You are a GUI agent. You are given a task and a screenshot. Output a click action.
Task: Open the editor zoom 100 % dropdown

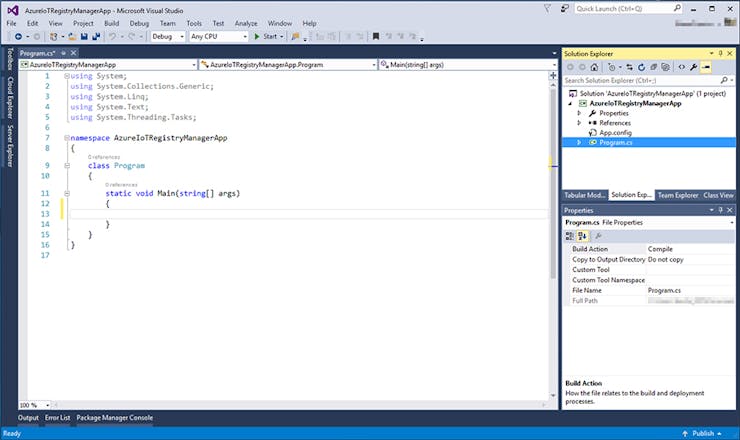point(47,405)
